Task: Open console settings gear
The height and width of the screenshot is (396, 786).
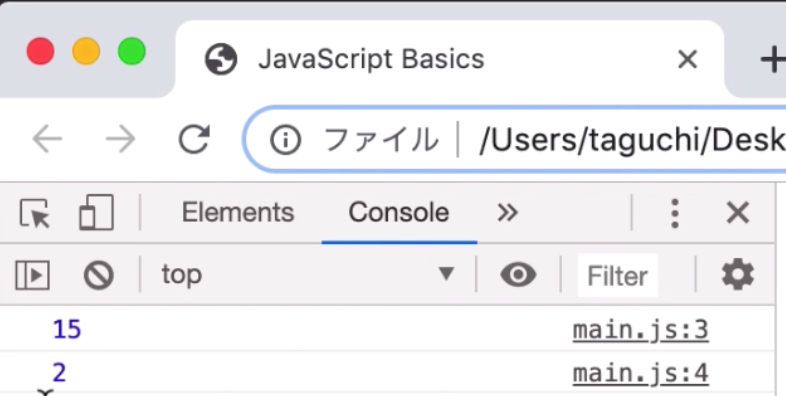Action: pyautogui.click(x=737, y=274)
